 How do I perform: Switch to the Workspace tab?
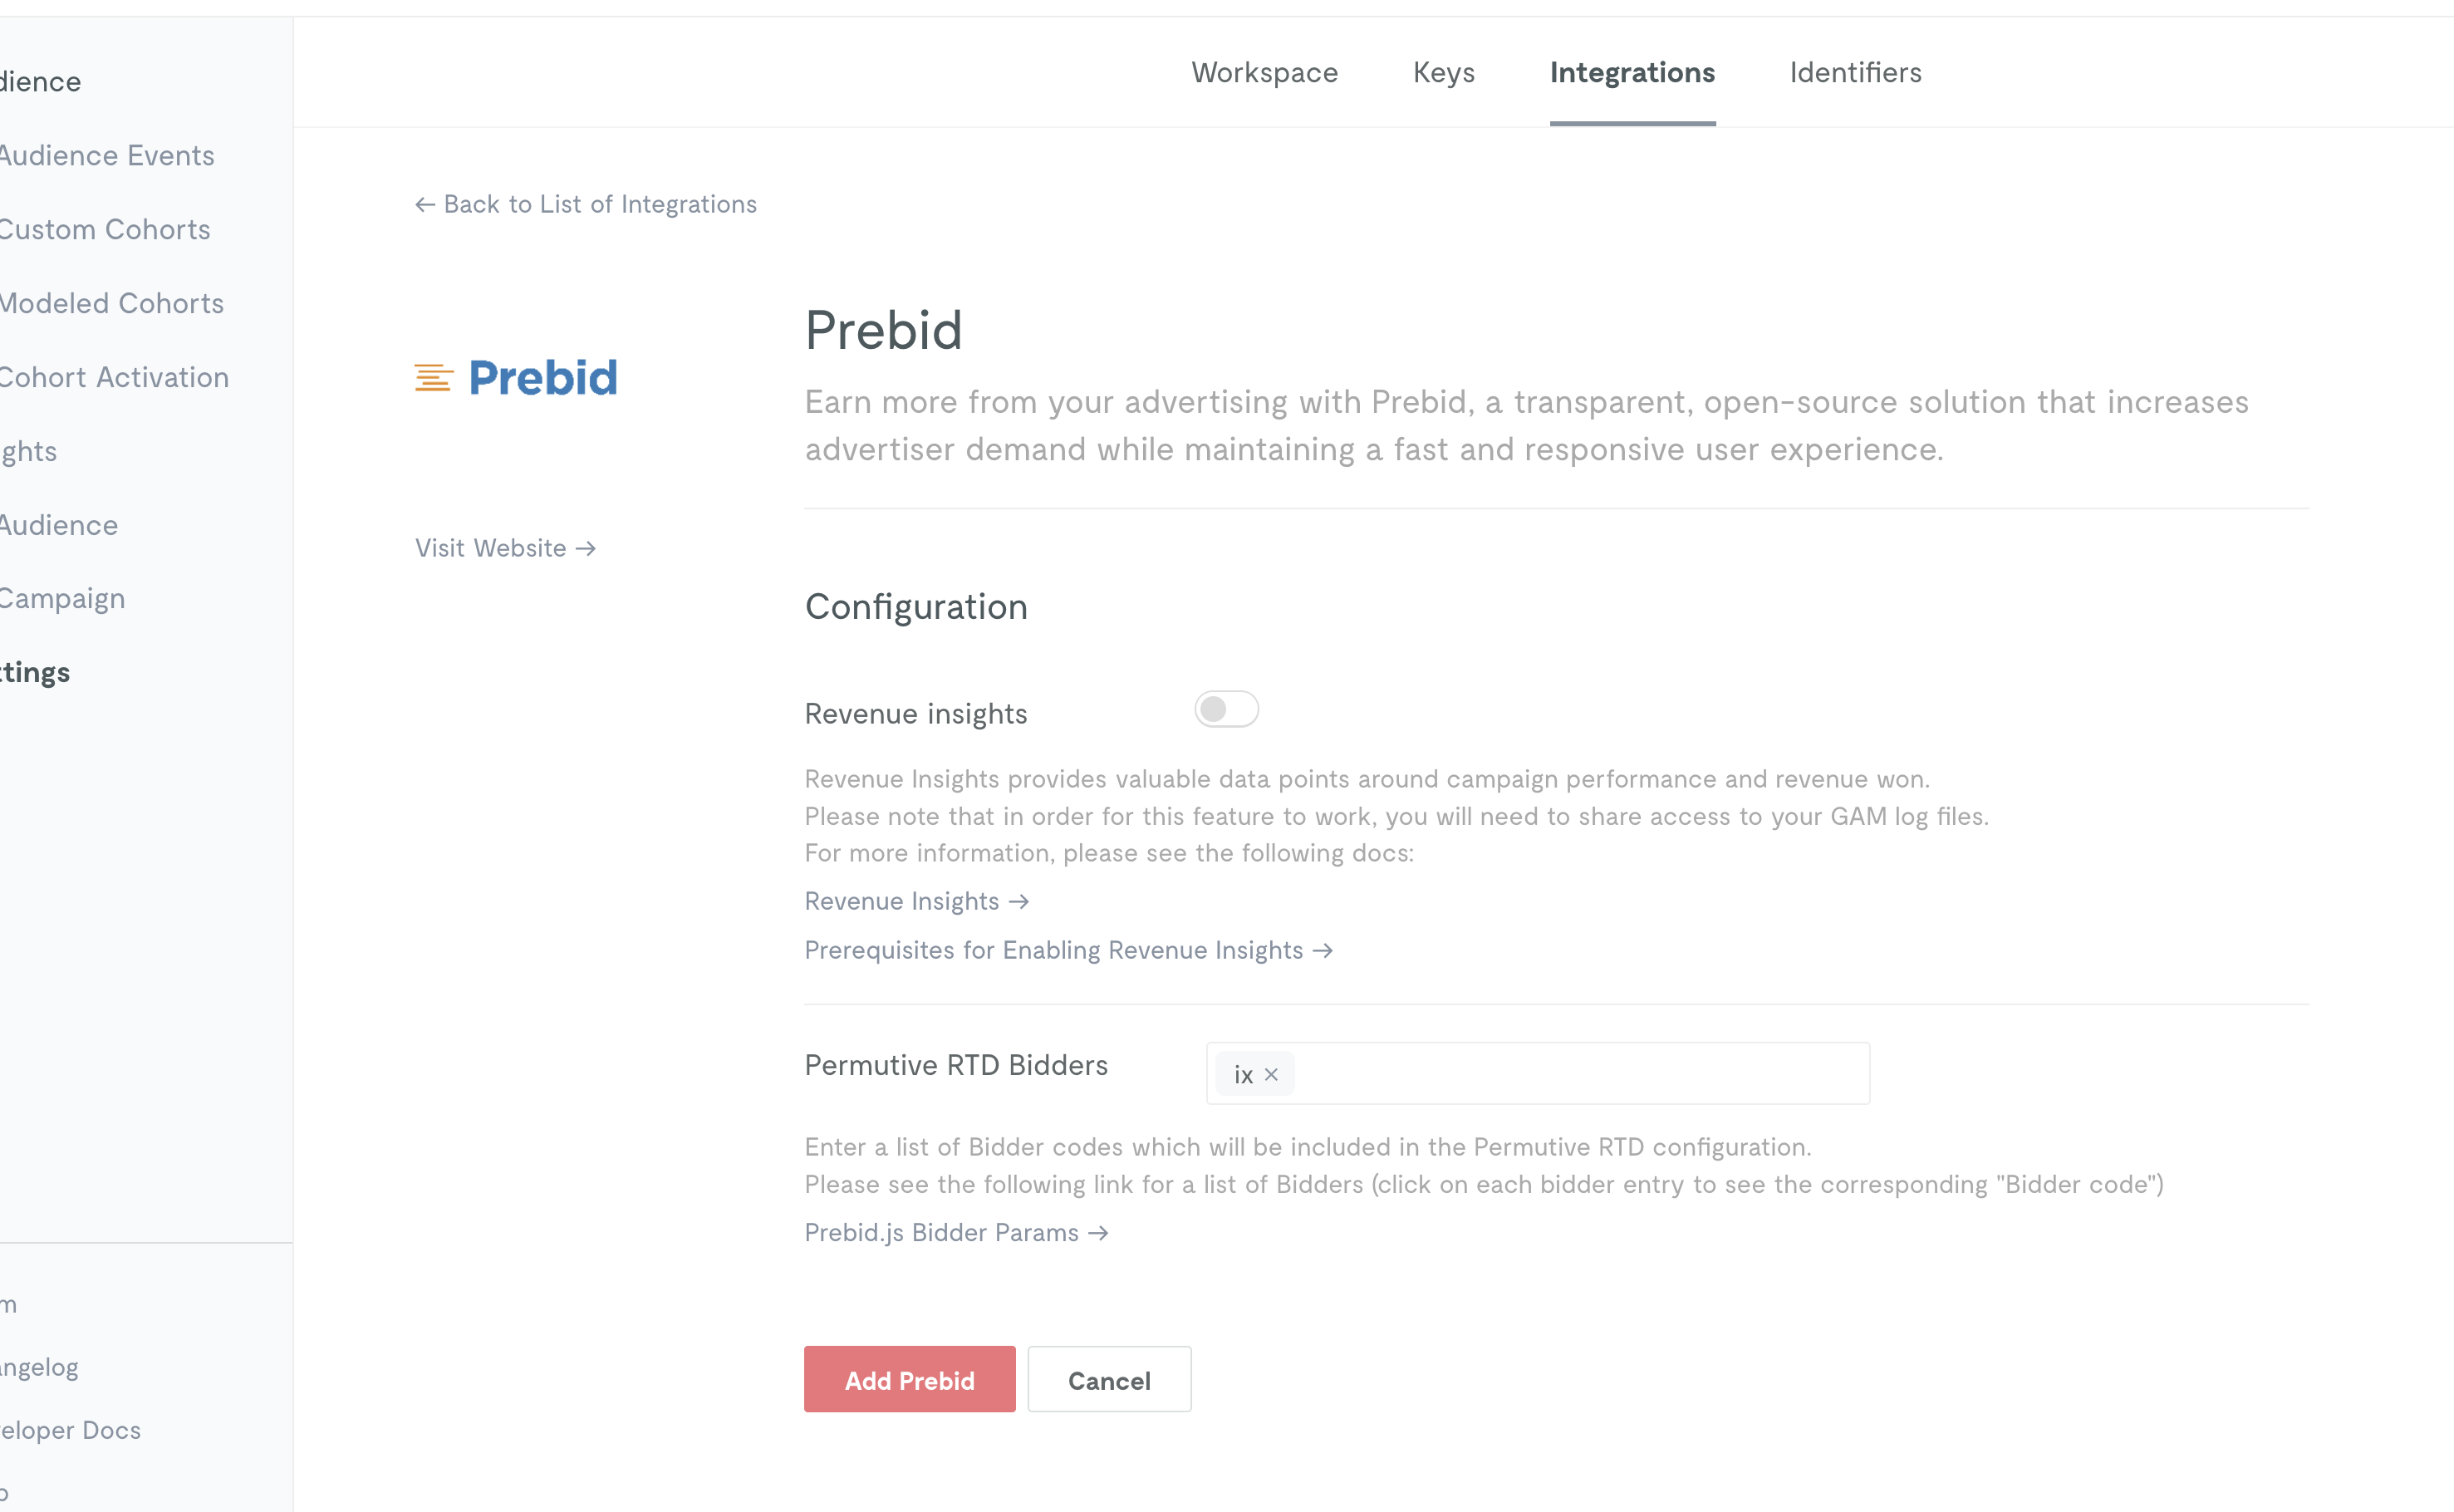tap(1265, 72)
